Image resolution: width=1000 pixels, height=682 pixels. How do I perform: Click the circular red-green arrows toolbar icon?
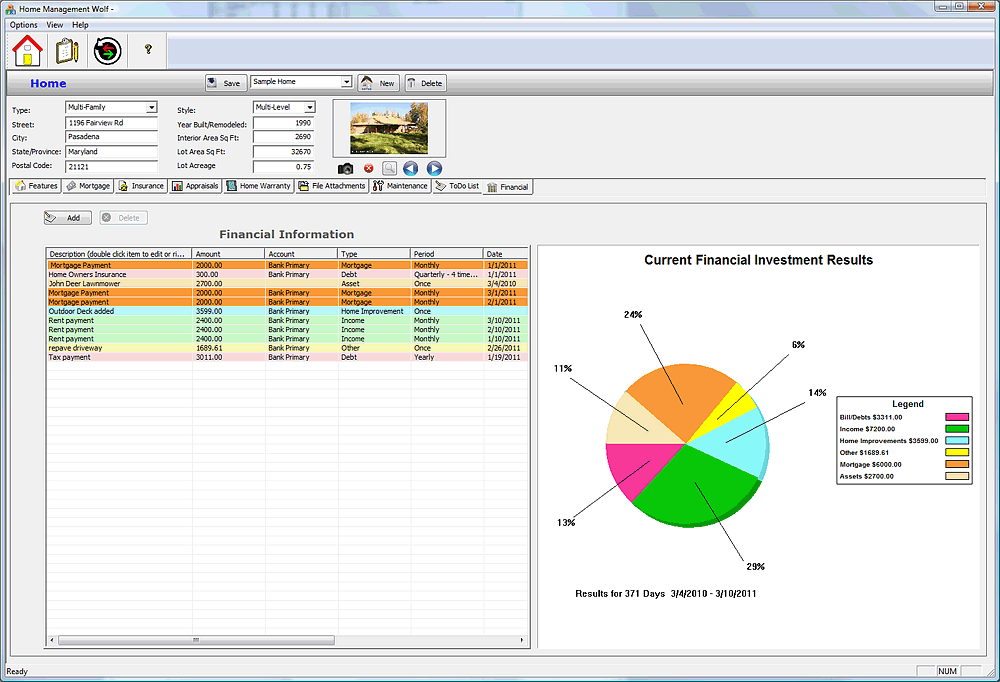[107, 49]
